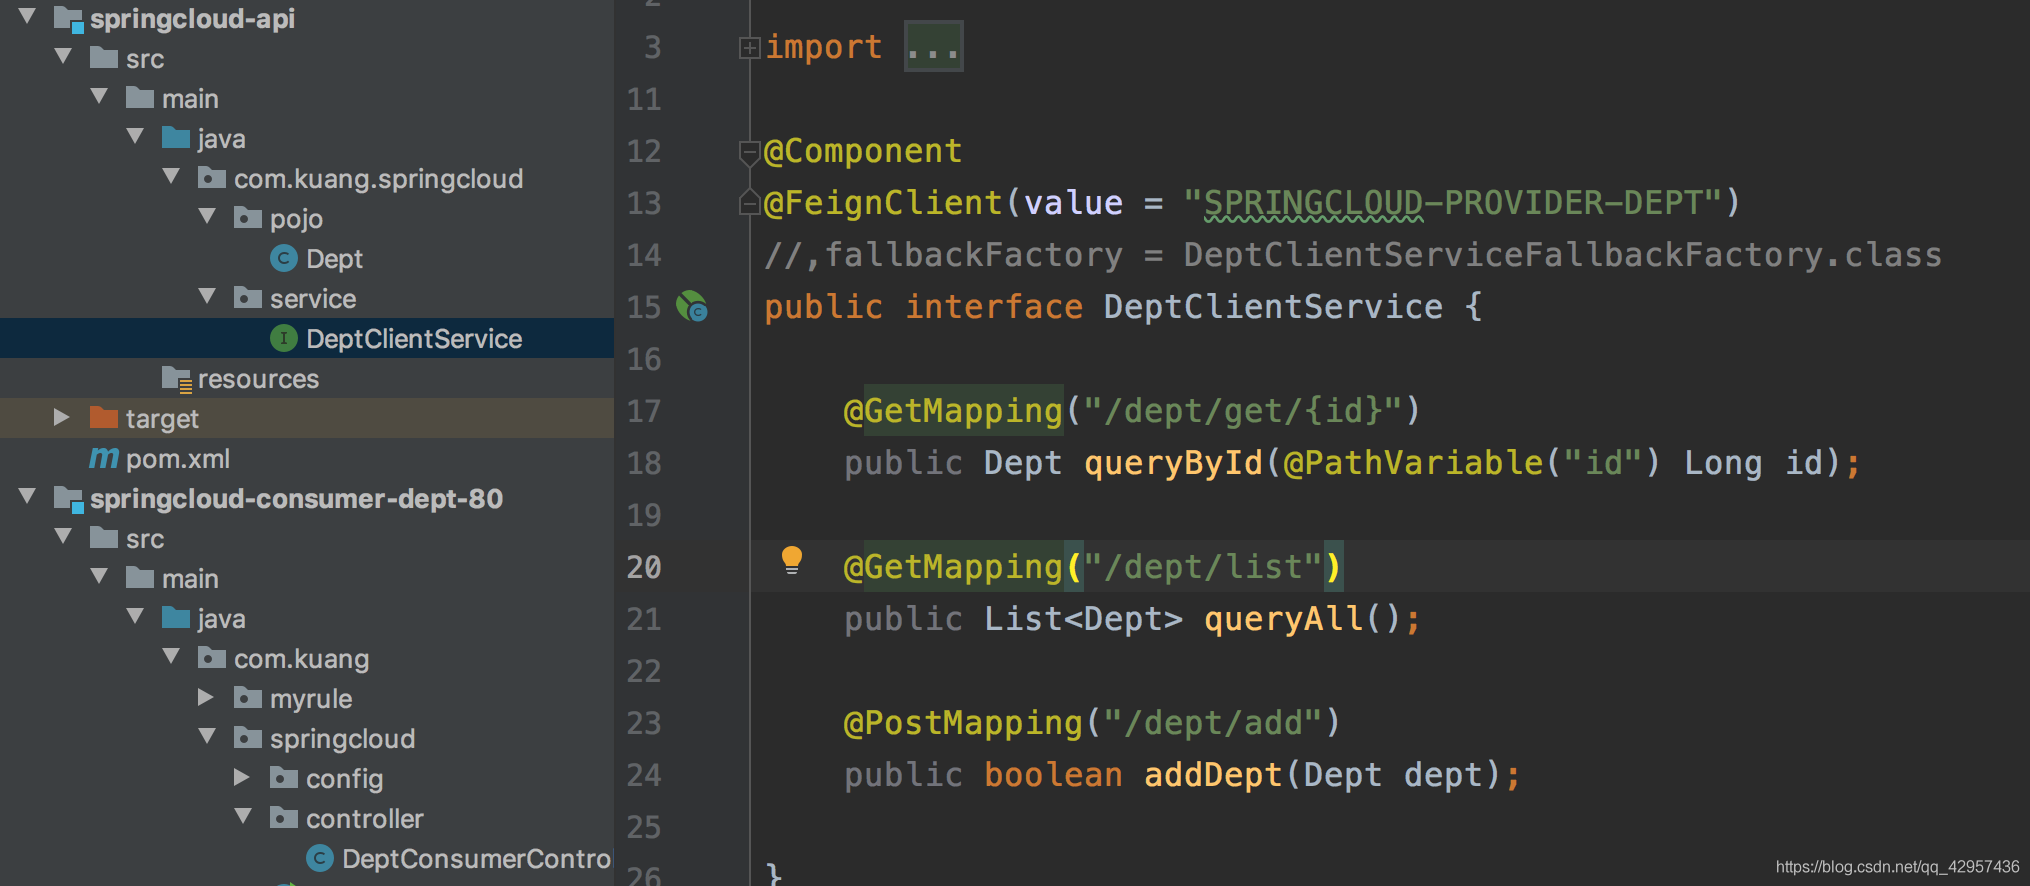Select pom.xml in the project tree
2030x886 pixels.
178,459
